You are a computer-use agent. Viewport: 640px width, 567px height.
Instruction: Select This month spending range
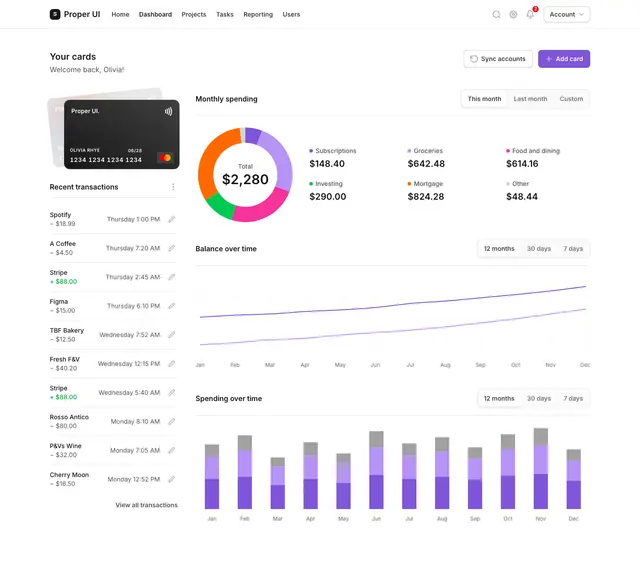[484, 99]
